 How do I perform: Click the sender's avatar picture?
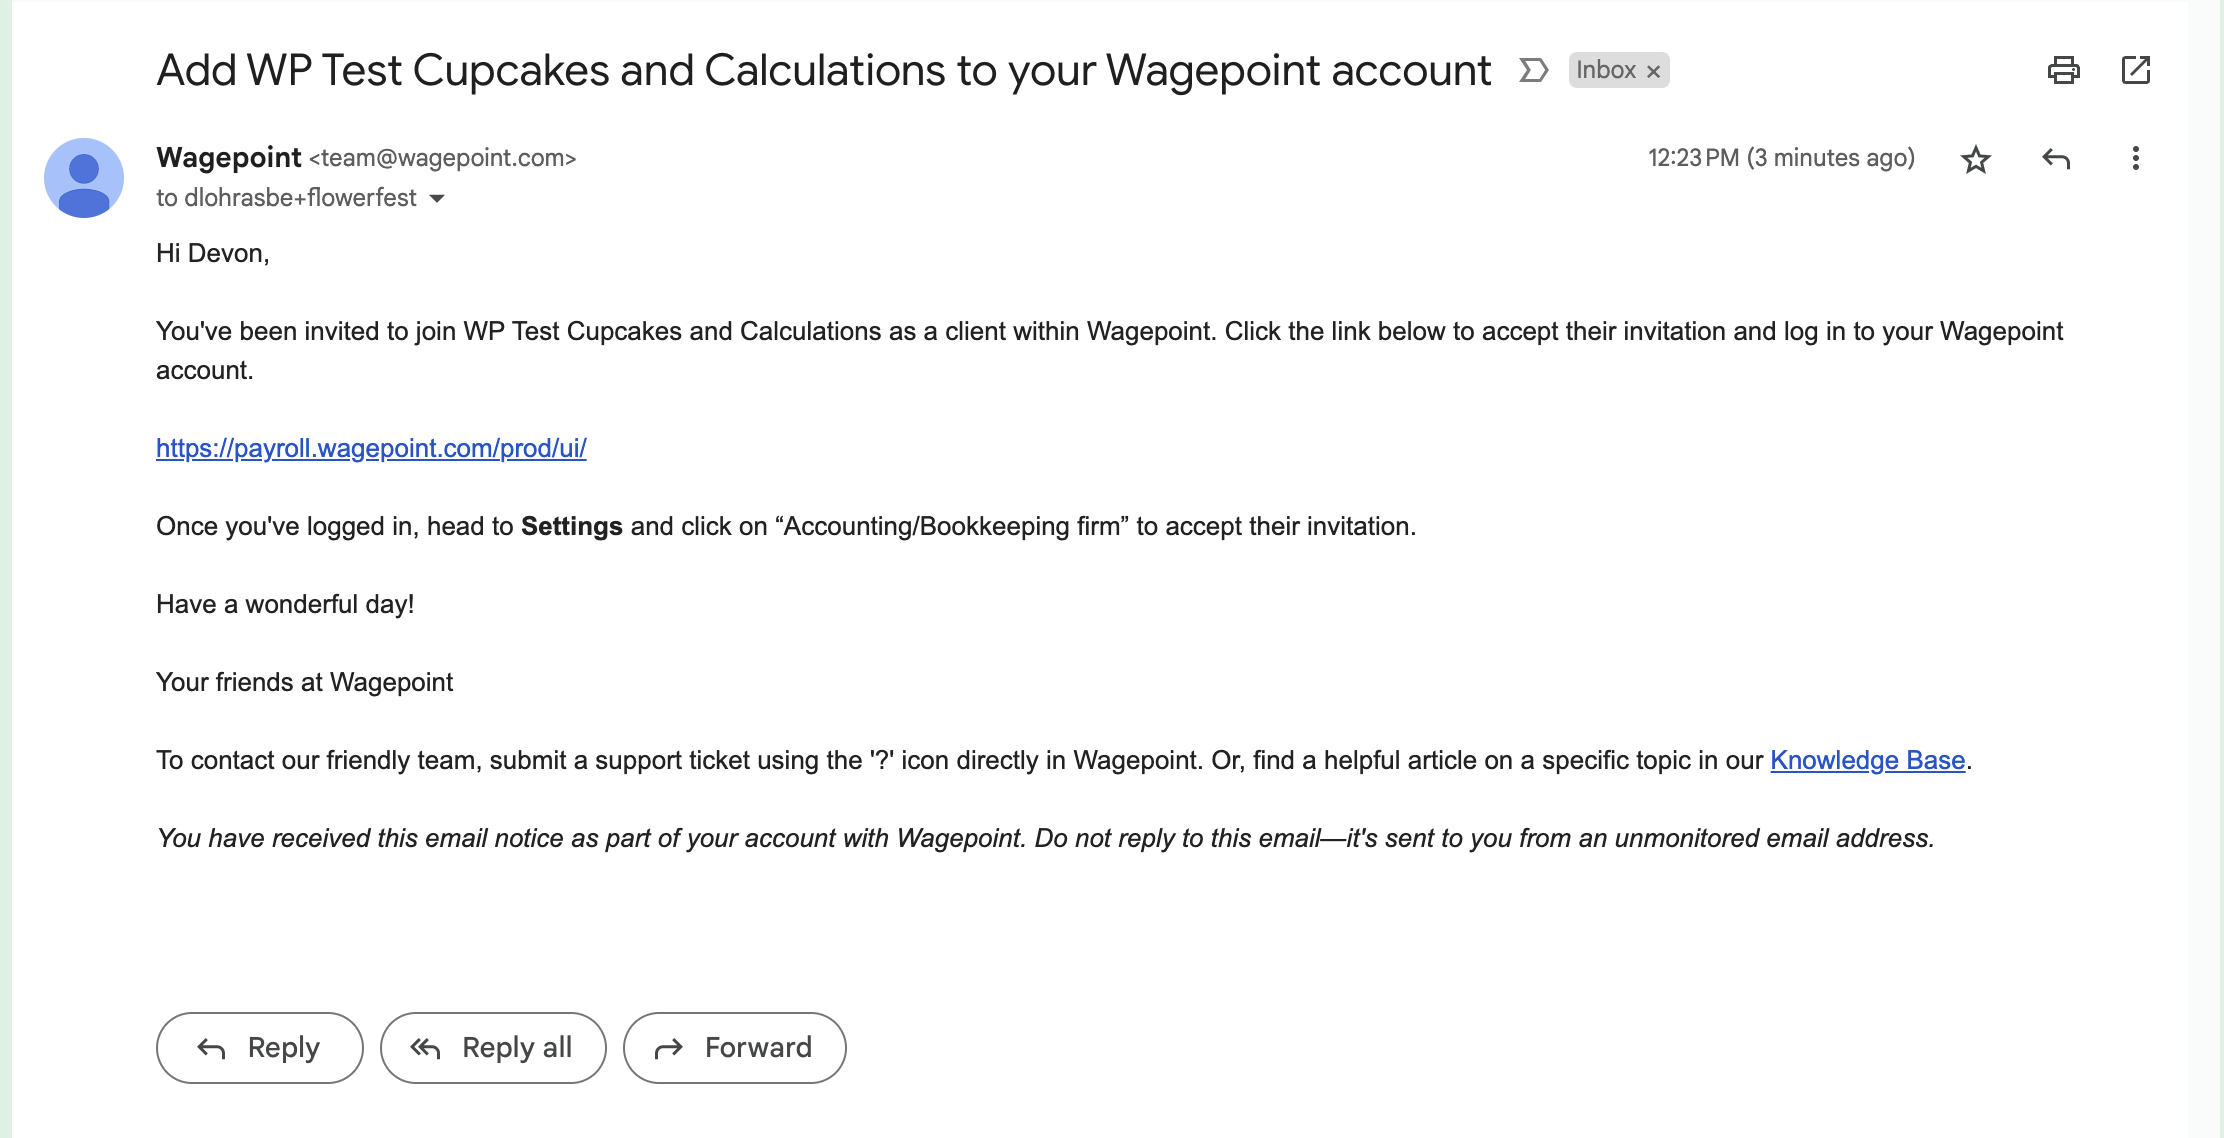[84, 178]
